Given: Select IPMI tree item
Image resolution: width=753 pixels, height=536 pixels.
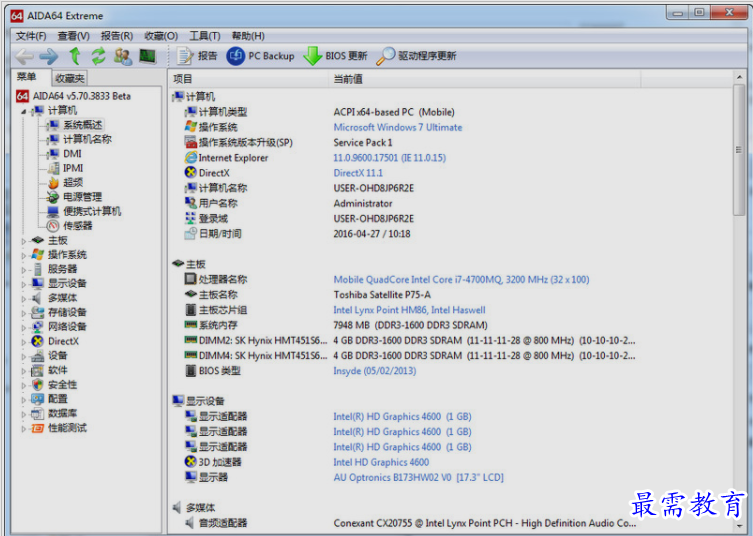Looking at the screenshot, I should tap(73, 168).
